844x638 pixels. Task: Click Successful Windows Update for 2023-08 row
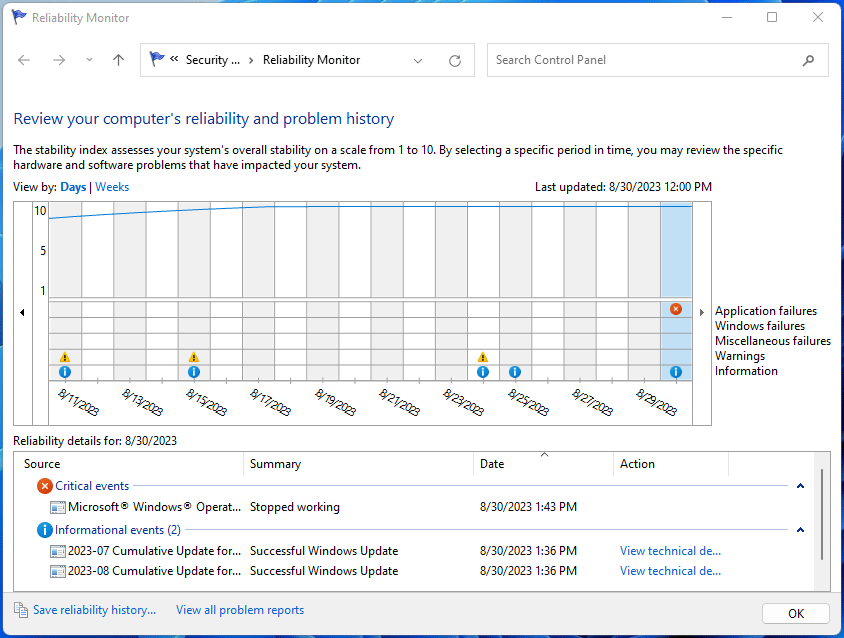click(324, 571)
